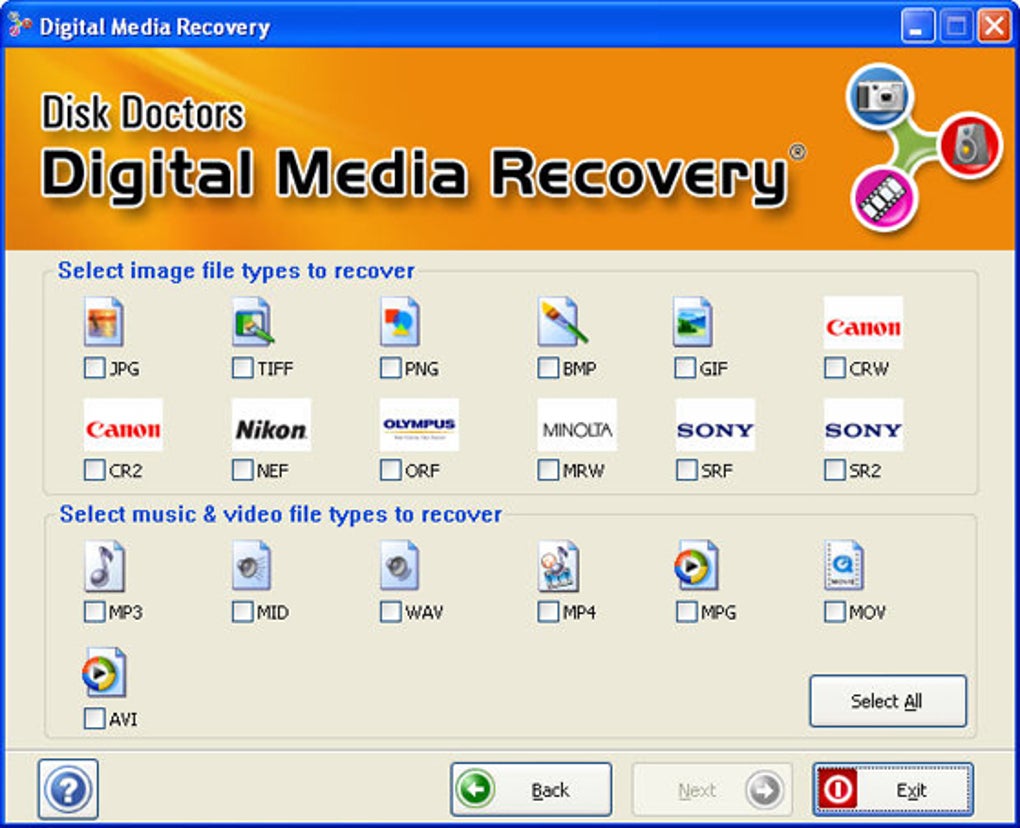Click the app icon in title bar
Image resolution: width=1020 pixels, height=828 pixels.
click(x=20, y=25)
